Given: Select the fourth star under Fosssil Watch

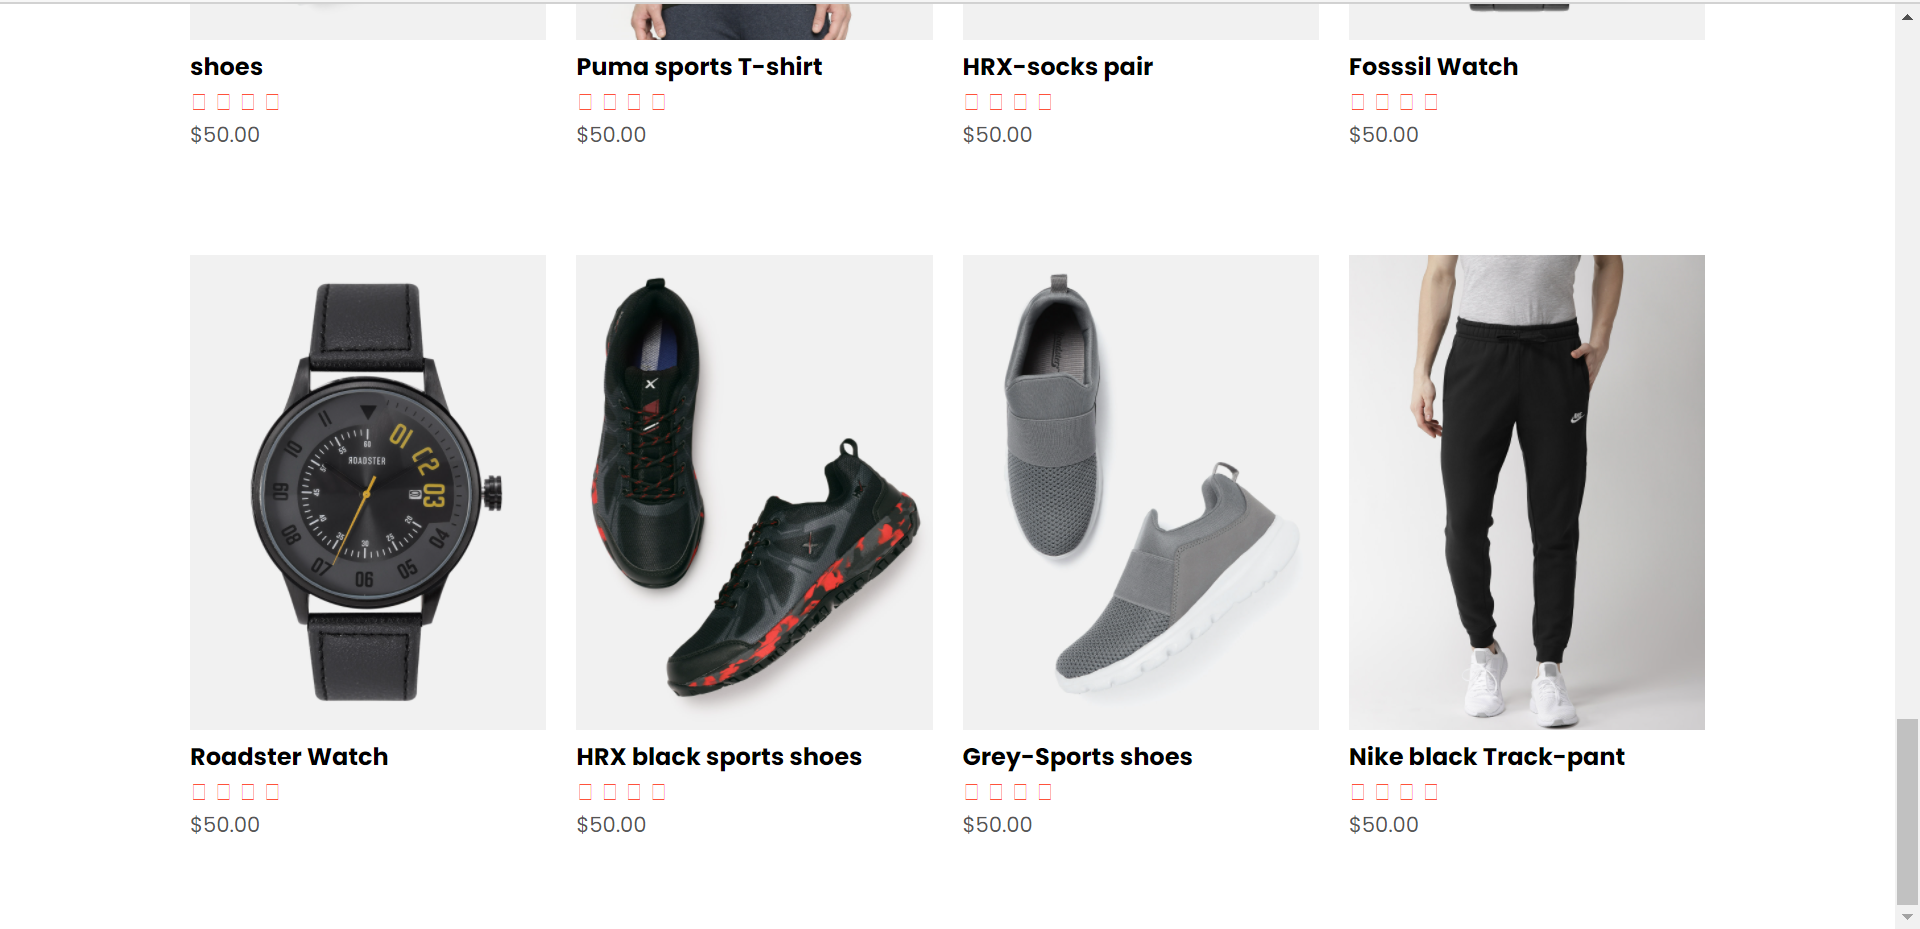Looking at the screenshot, I should pos(1432,101).
